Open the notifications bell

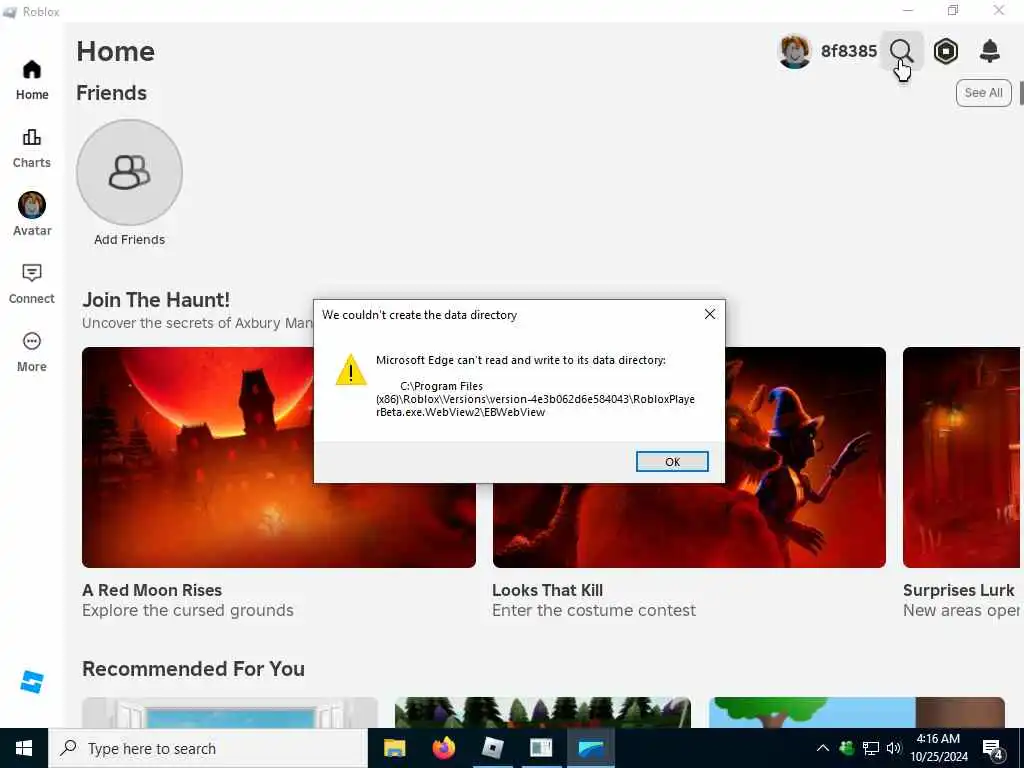990,51
